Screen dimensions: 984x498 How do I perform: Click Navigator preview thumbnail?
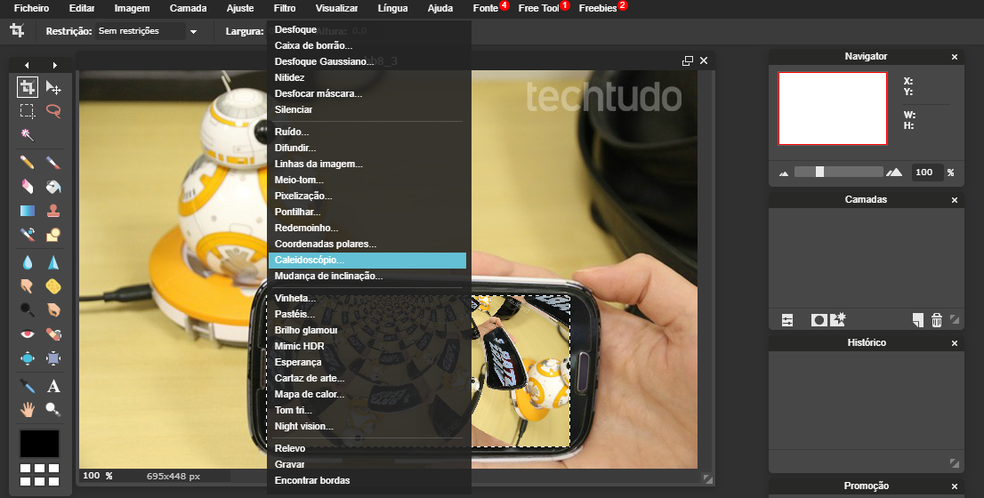click(x=833, y=109)
